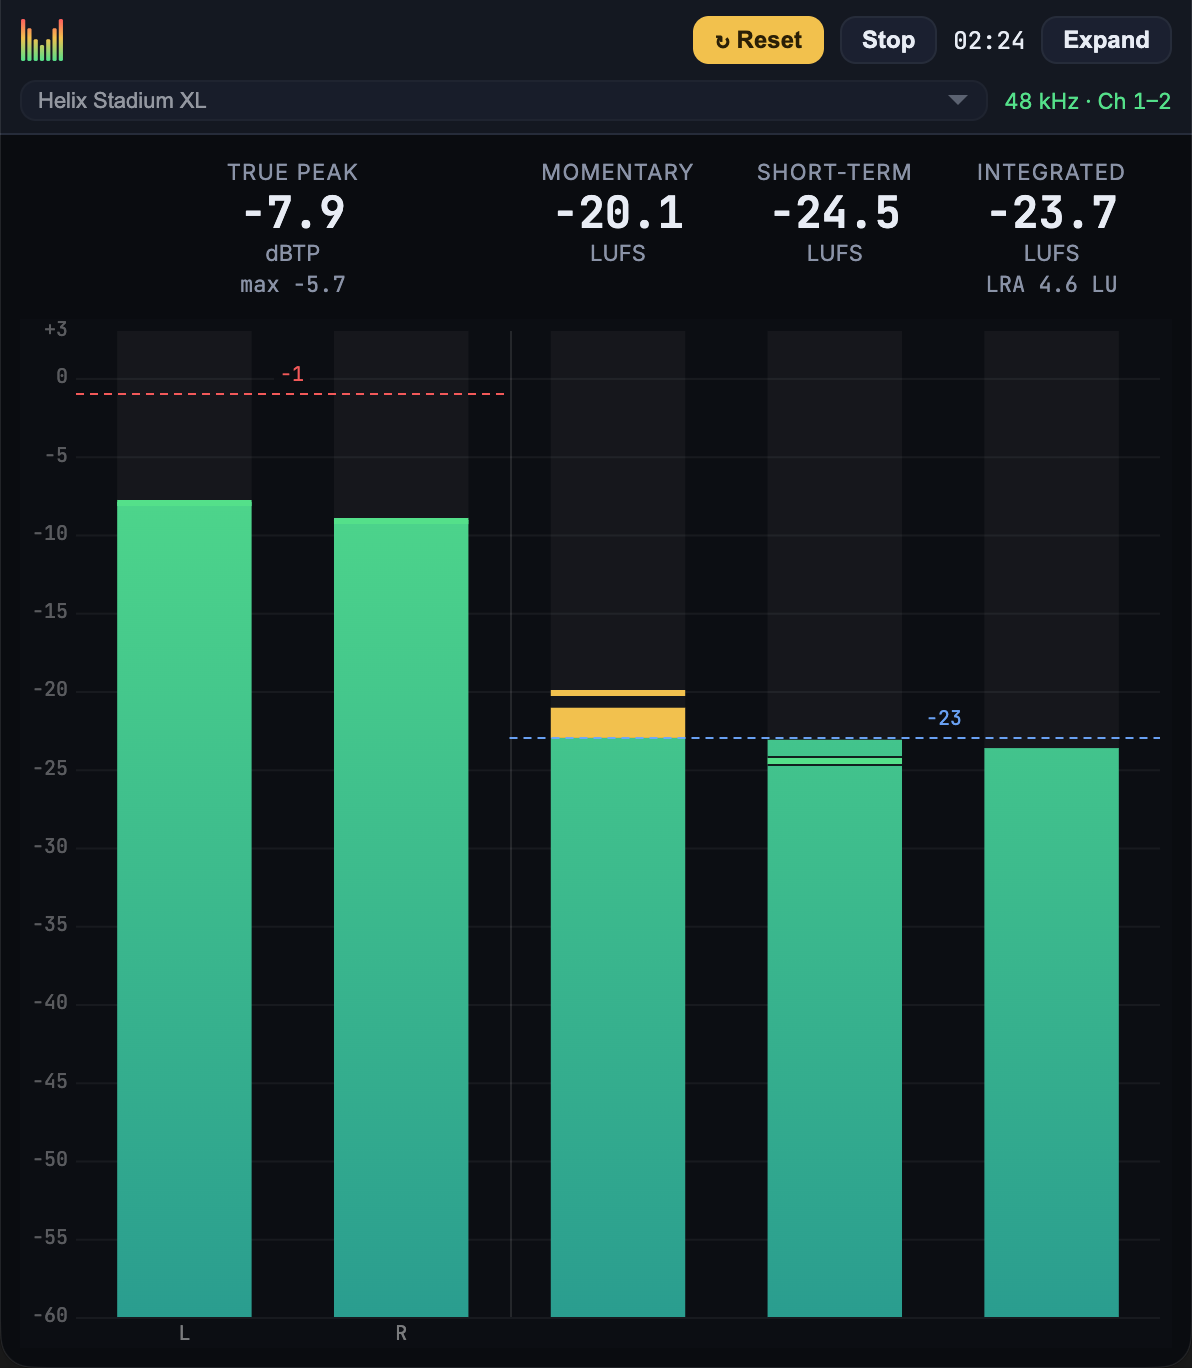Viewport: 1192px width, 1368px height.
Task: Click the blue -23 target loudness label
Action: (x=944, y=718)
